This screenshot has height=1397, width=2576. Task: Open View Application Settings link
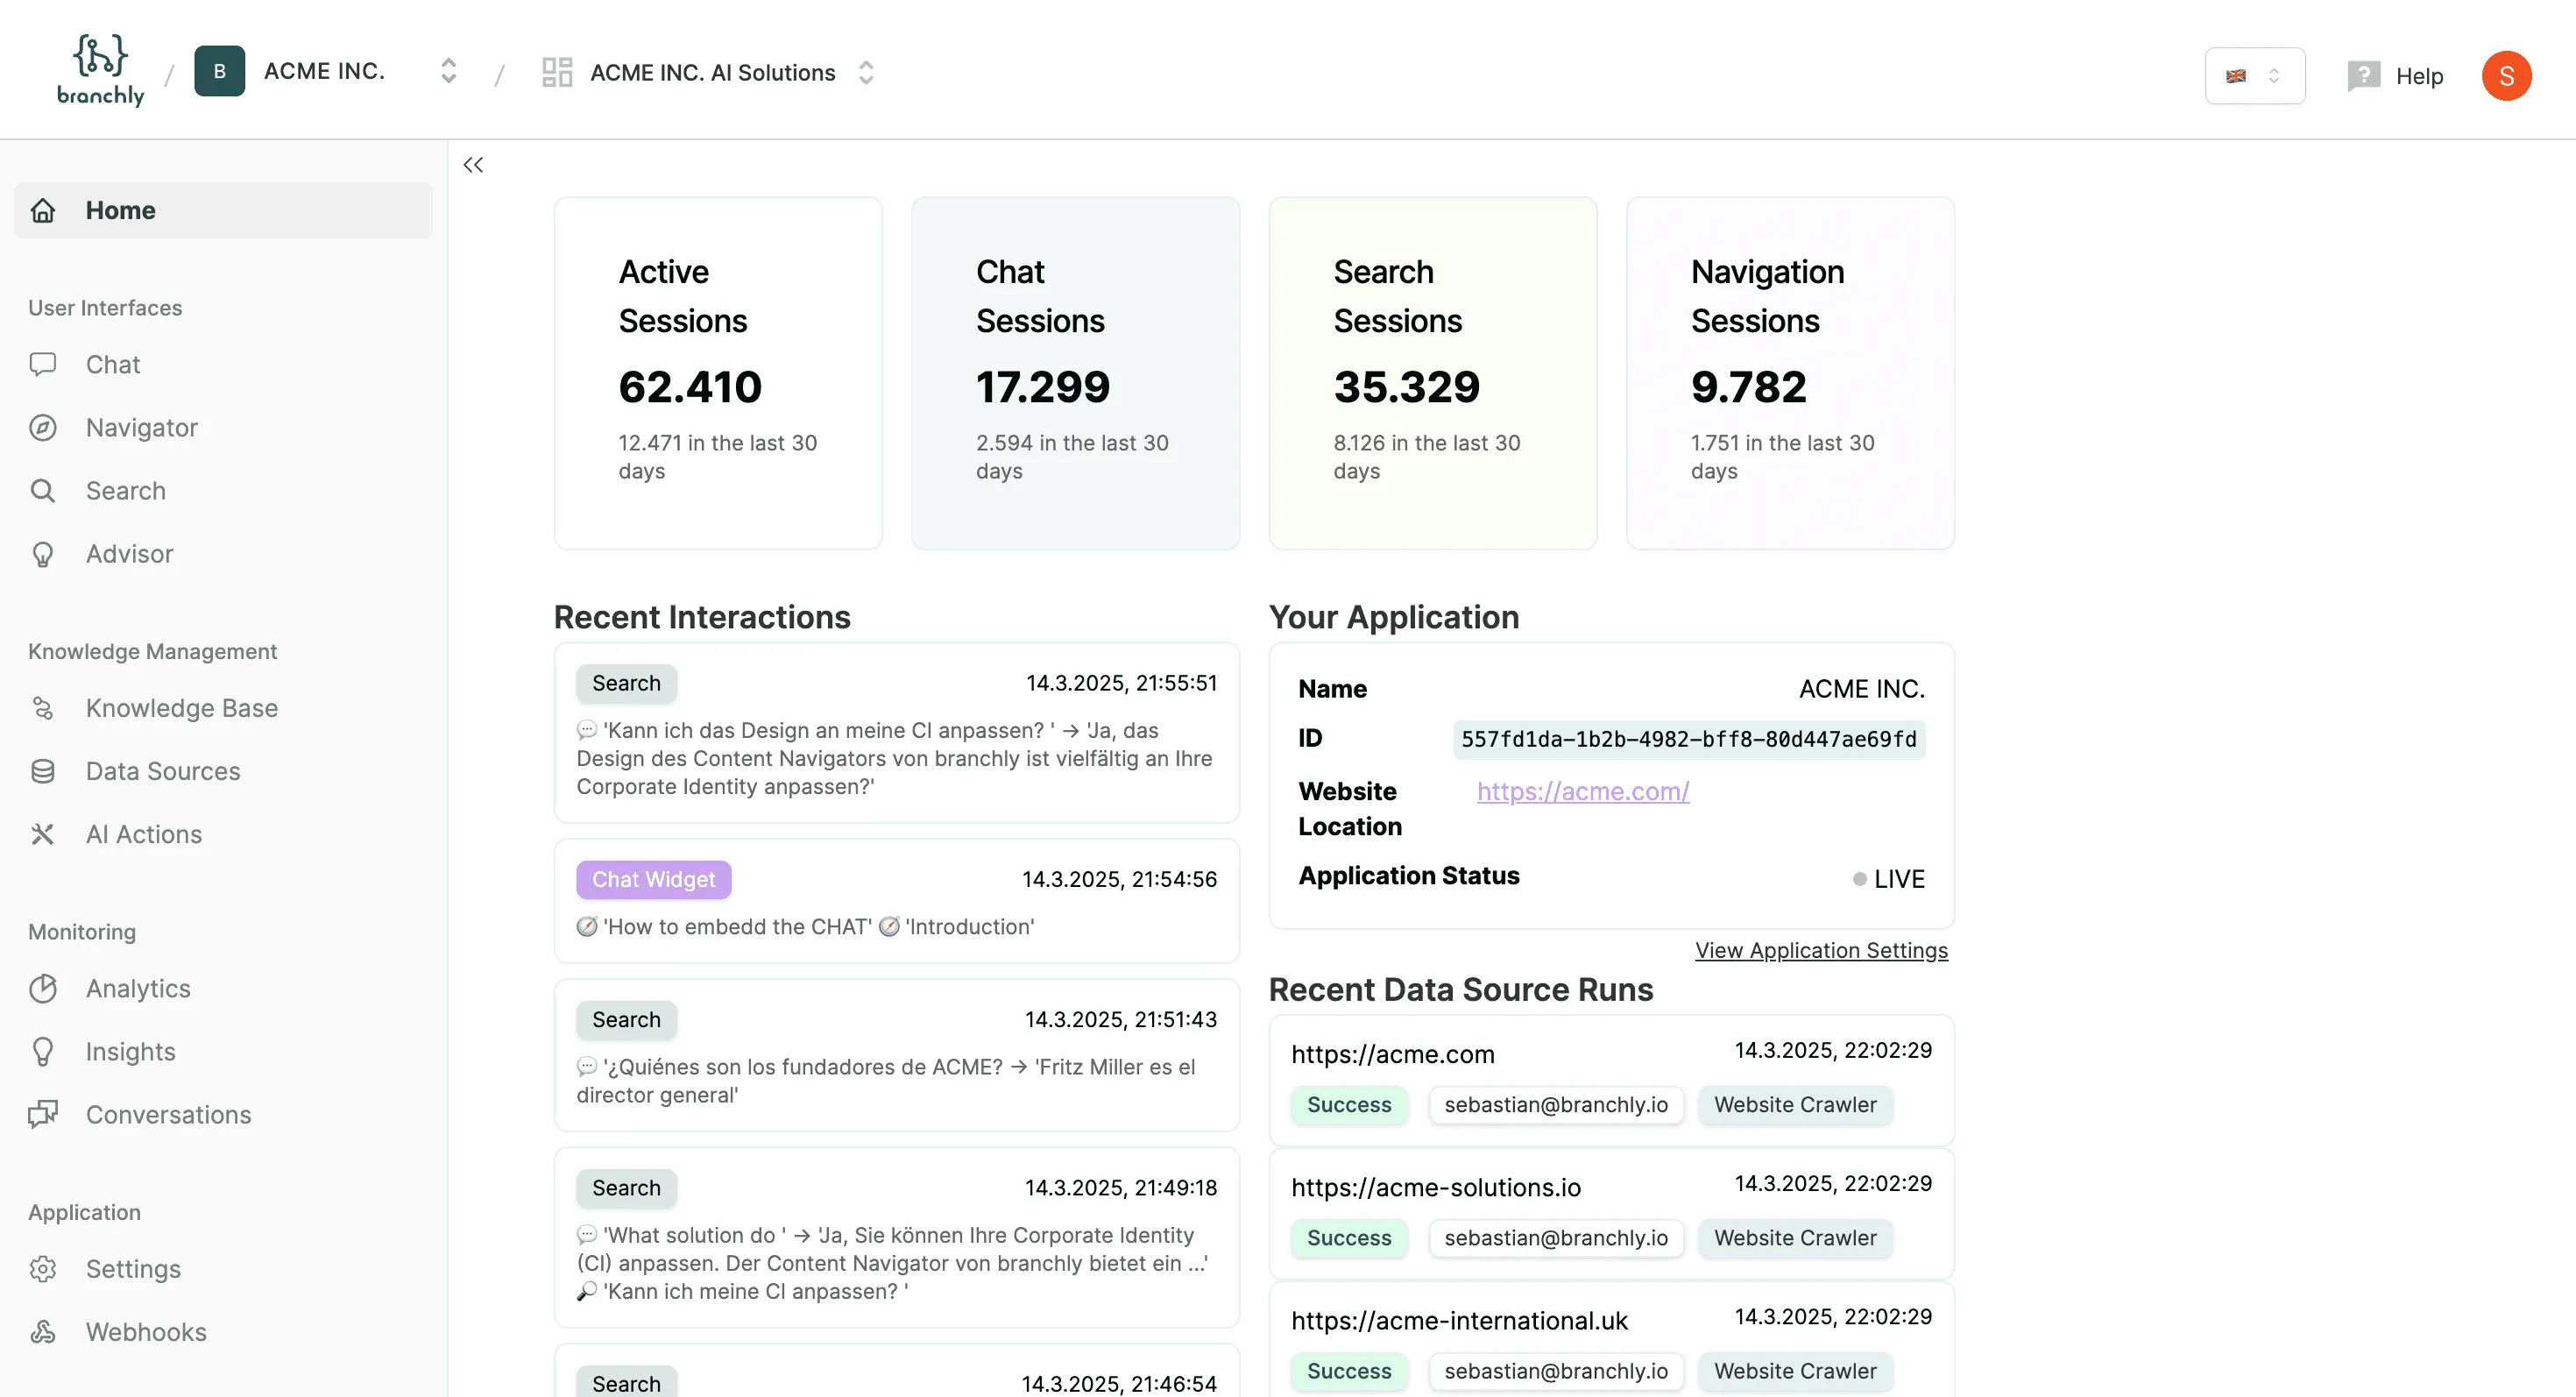(1821, 950)
